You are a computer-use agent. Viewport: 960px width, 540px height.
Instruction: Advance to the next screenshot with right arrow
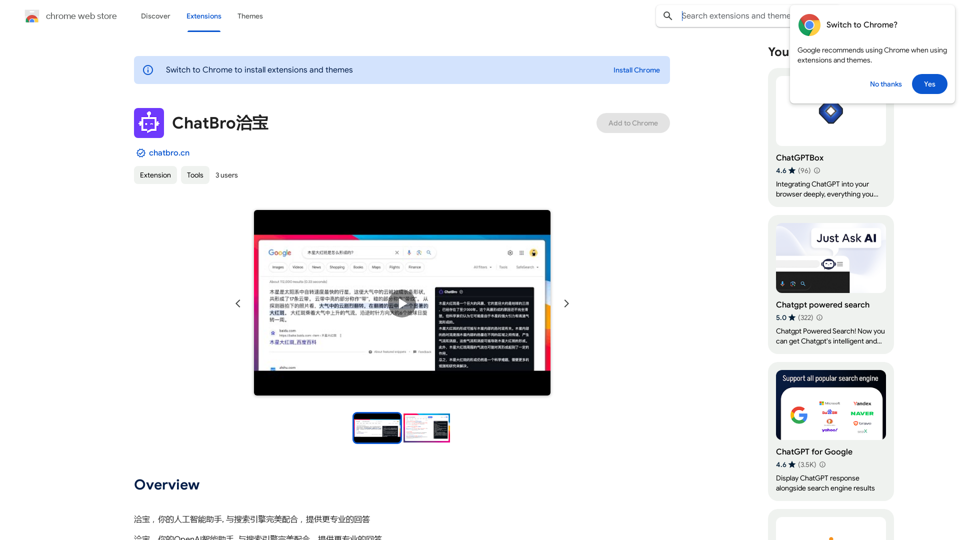(566, 303)
